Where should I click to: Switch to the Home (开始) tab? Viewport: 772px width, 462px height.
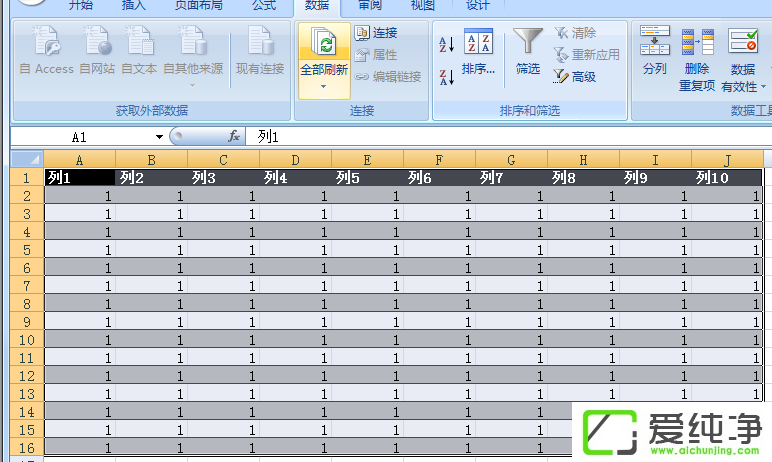(81, 5)
